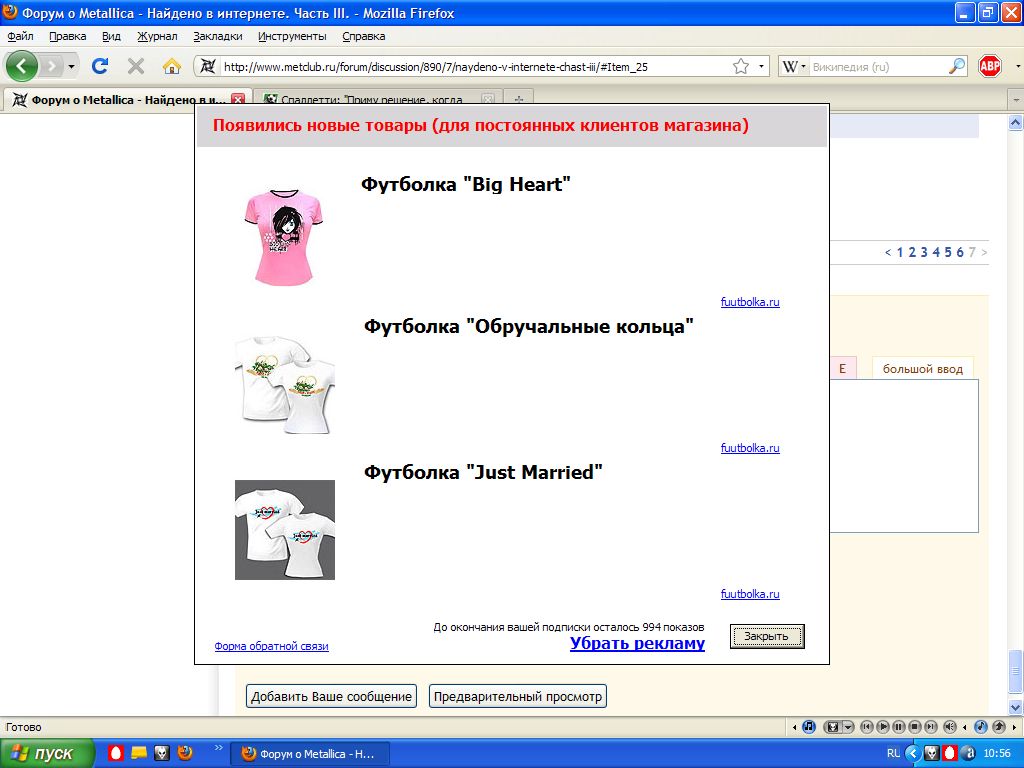Image resolution: width=1024 pixels, height=768 pixels.
Task: Launch Firefox from the quick launch bar
Action: pos(184,753)
